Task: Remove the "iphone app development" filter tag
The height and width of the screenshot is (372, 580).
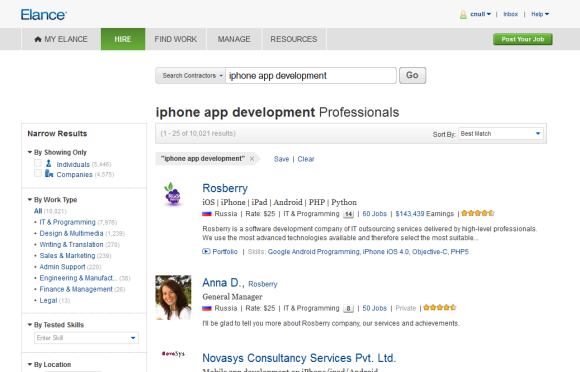Action: [252, 159]
